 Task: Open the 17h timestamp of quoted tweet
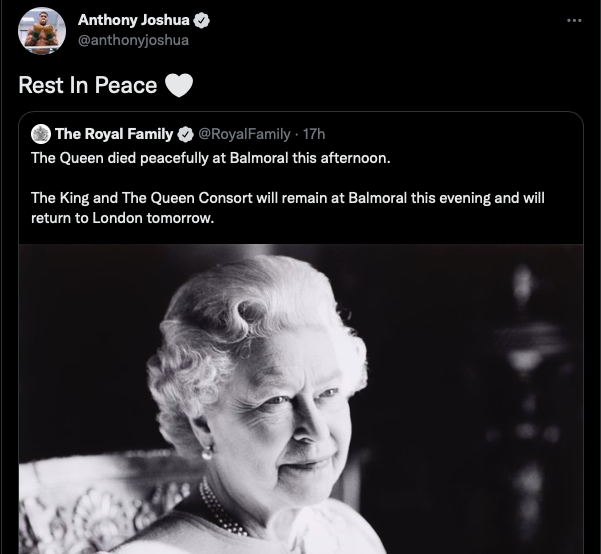[313, 134]
